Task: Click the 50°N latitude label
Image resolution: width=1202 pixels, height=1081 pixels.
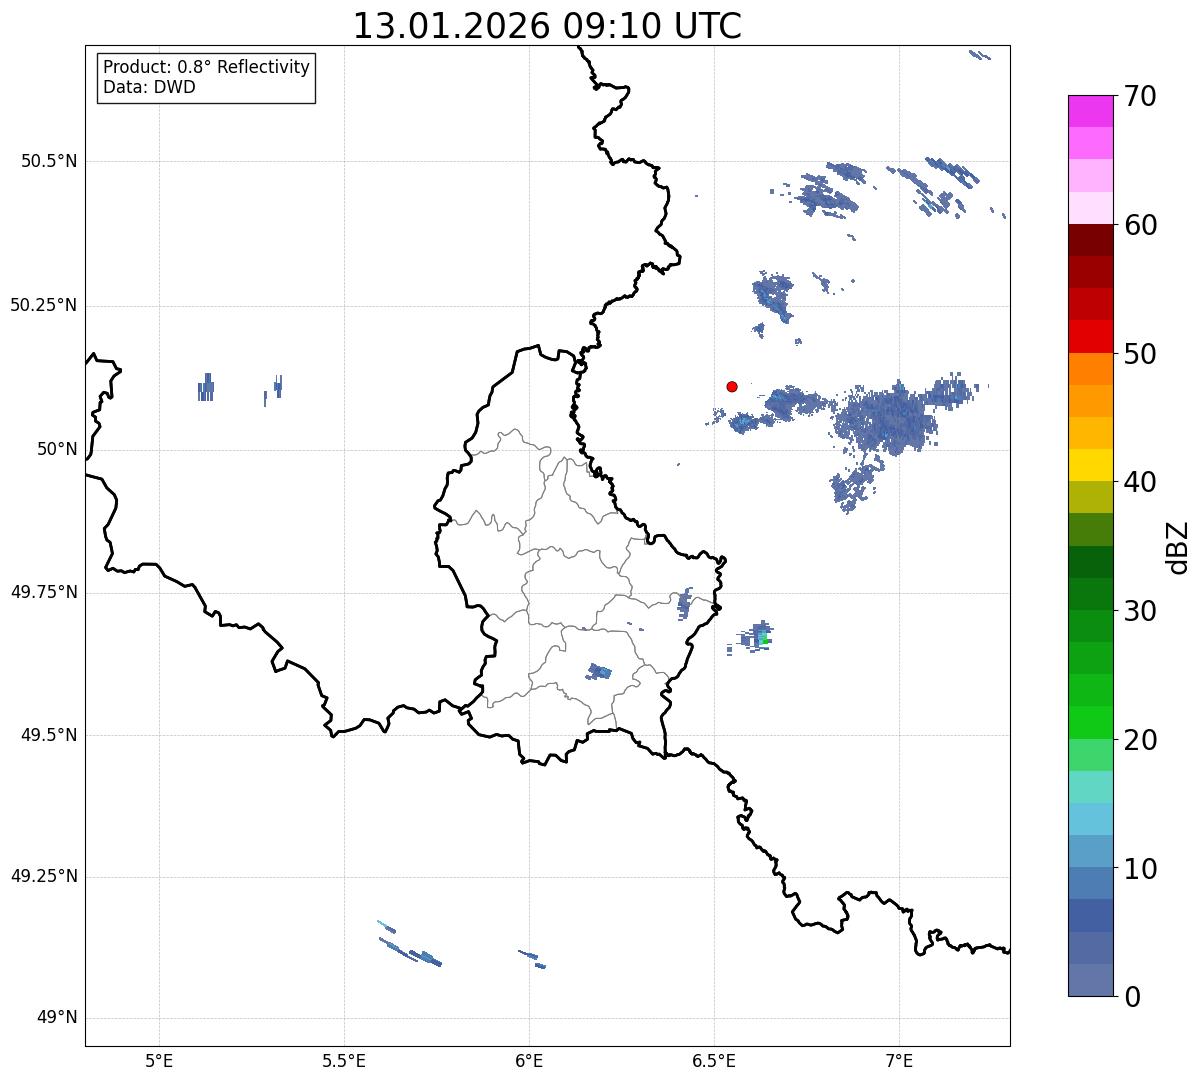Action: [57, 449]
